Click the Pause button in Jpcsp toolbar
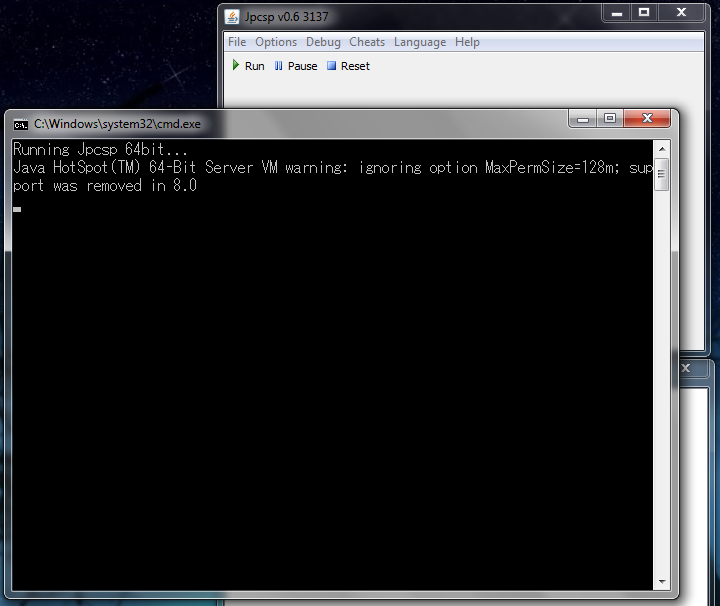Screen dimensions: 720x606 pos(296,66)
